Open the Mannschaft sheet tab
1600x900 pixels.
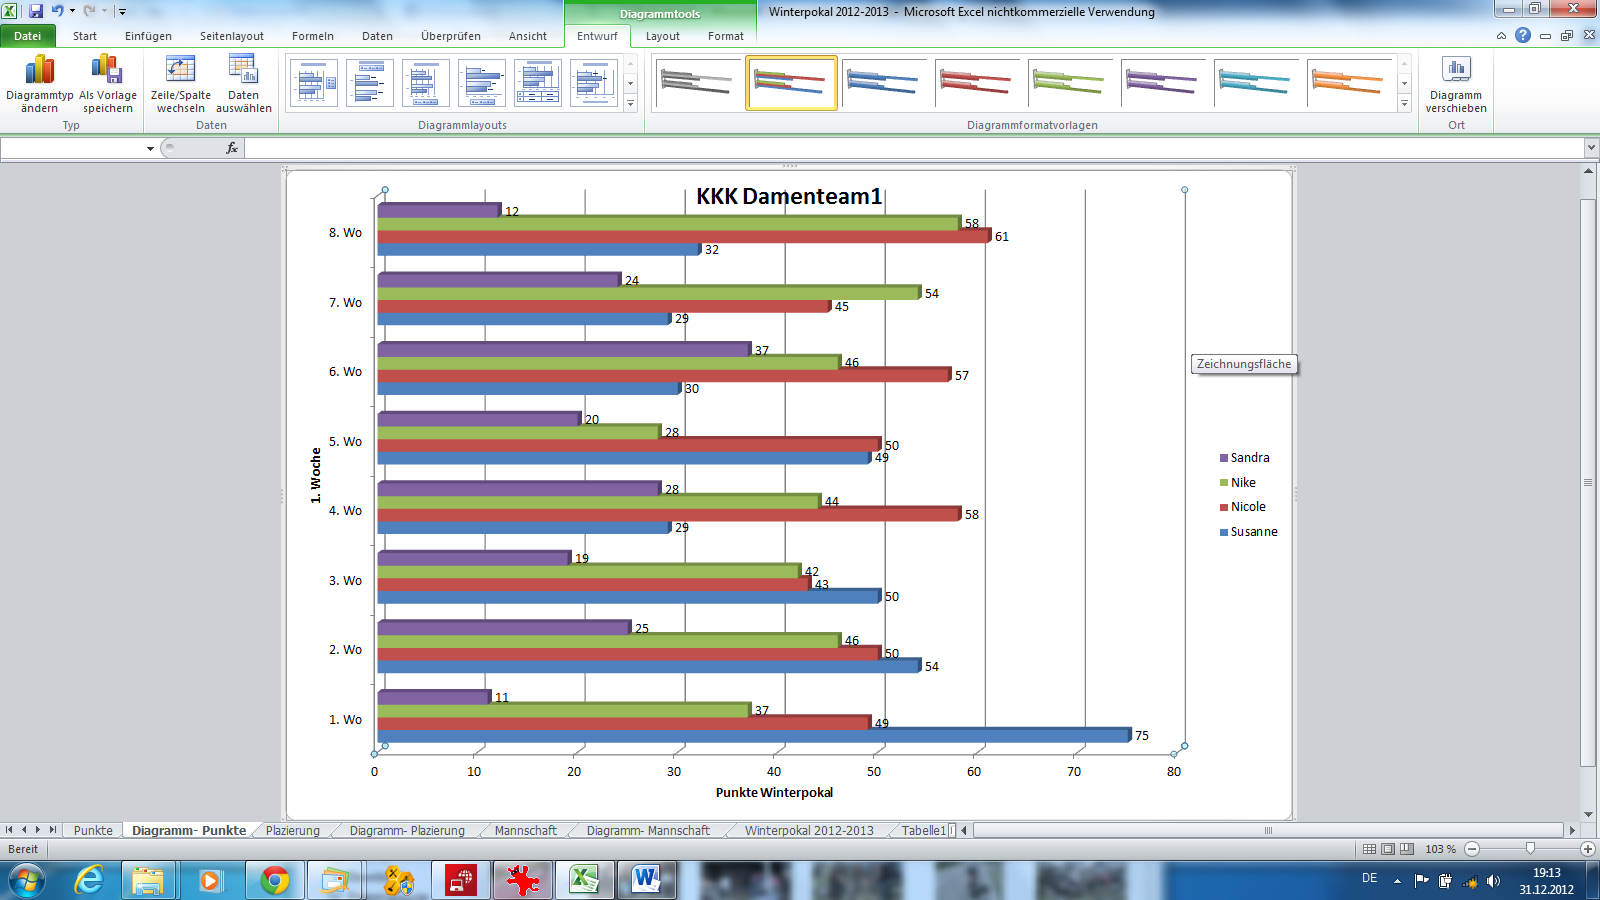coord(526,830)
